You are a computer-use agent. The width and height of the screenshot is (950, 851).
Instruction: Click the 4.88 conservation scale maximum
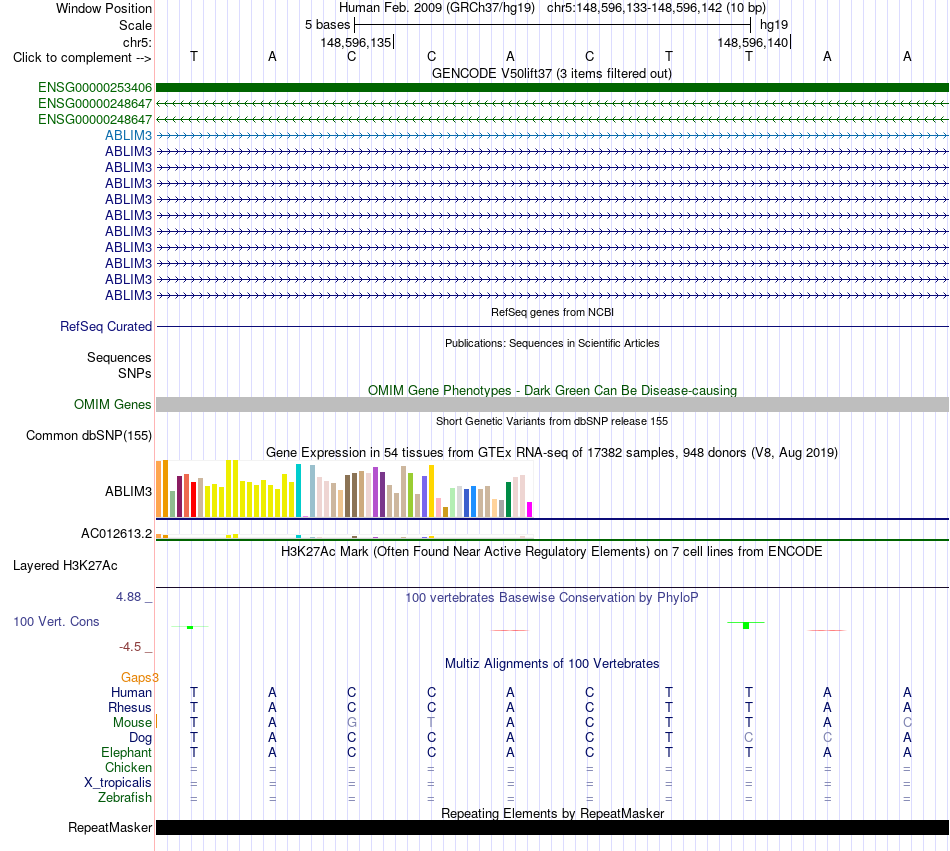coord(128,597)
